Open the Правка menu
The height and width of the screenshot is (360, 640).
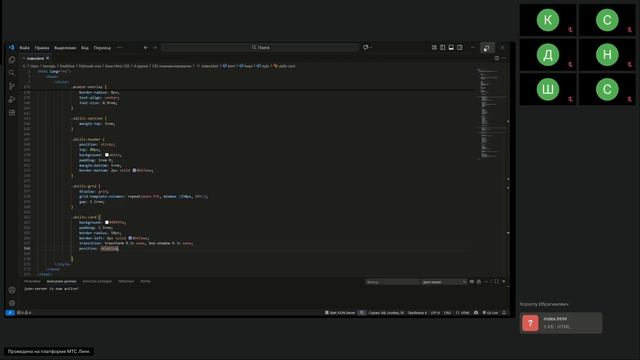click(42, 48)
